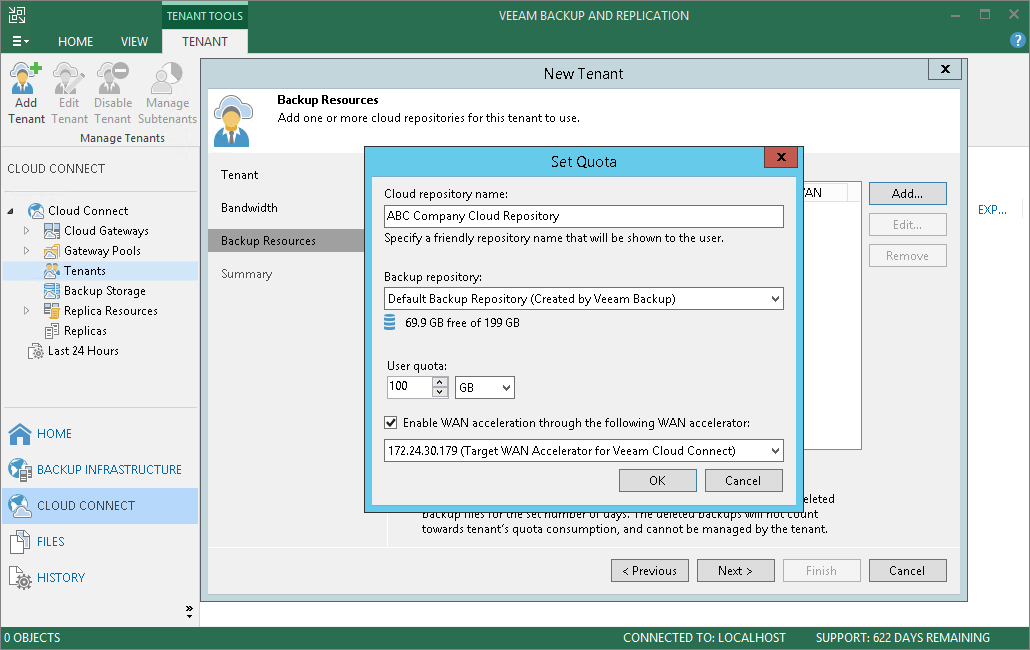The width and height of the screenshot is (1030, 650).
Task: Click the Finish wizard button
Action: point(821,571)
